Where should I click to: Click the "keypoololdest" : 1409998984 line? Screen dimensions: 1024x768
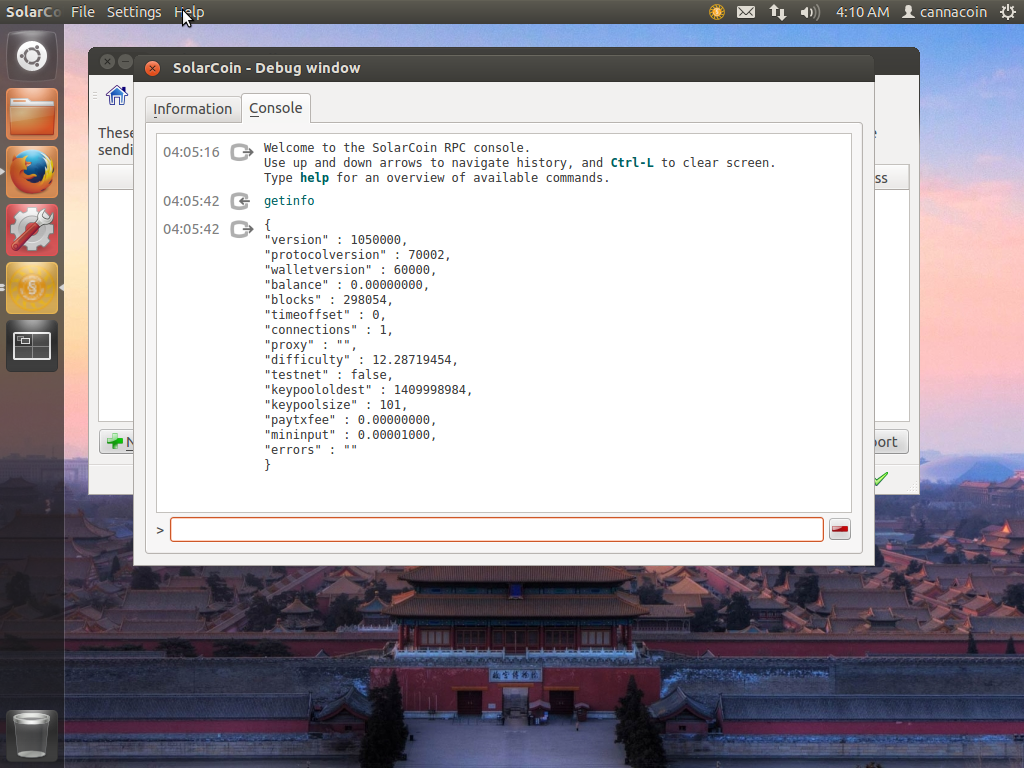coord(368,391)
